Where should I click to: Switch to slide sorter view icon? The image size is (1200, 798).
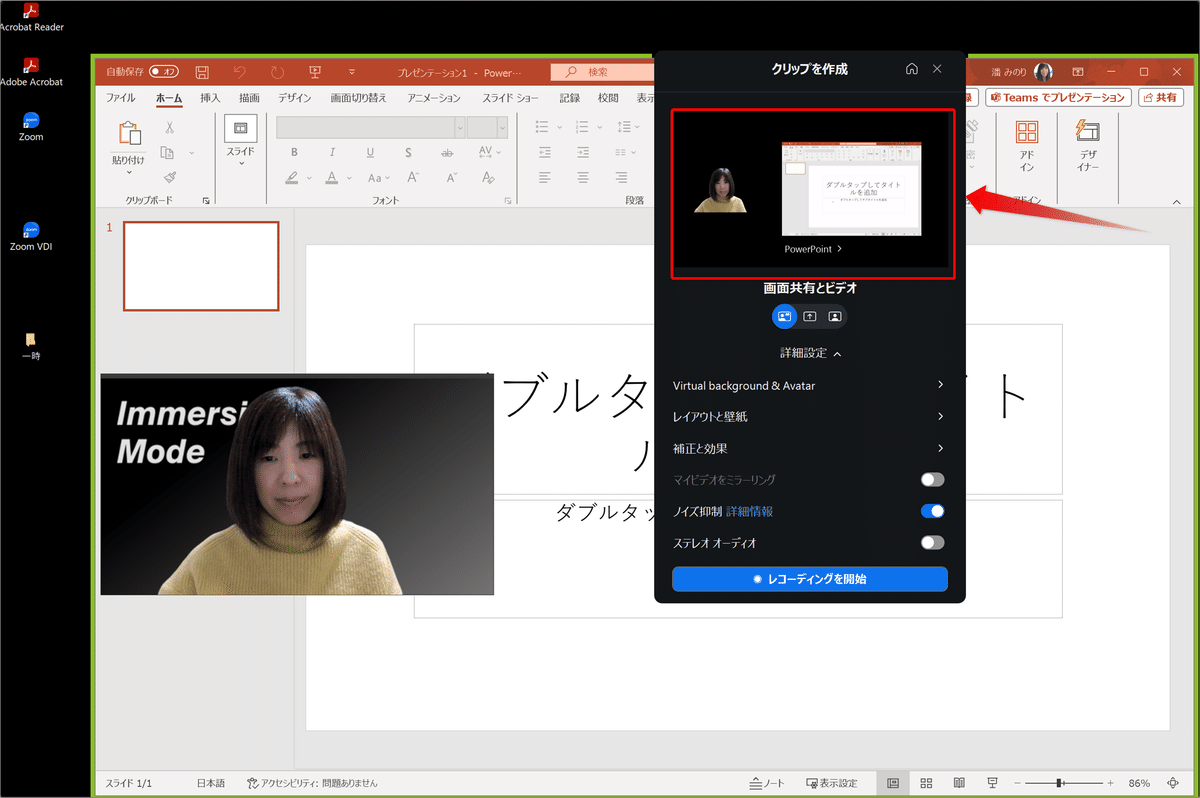pyautogui.click(x=926, y=783)
